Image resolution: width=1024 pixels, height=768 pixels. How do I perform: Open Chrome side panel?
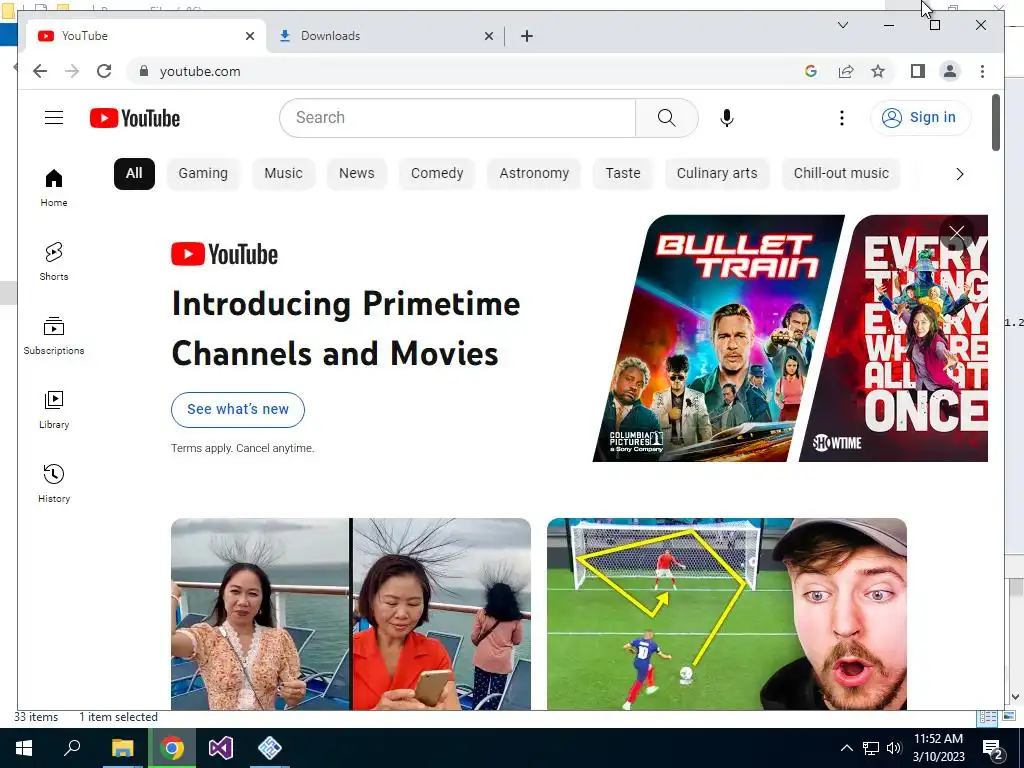pyautogui.click(x=918, y=71)
